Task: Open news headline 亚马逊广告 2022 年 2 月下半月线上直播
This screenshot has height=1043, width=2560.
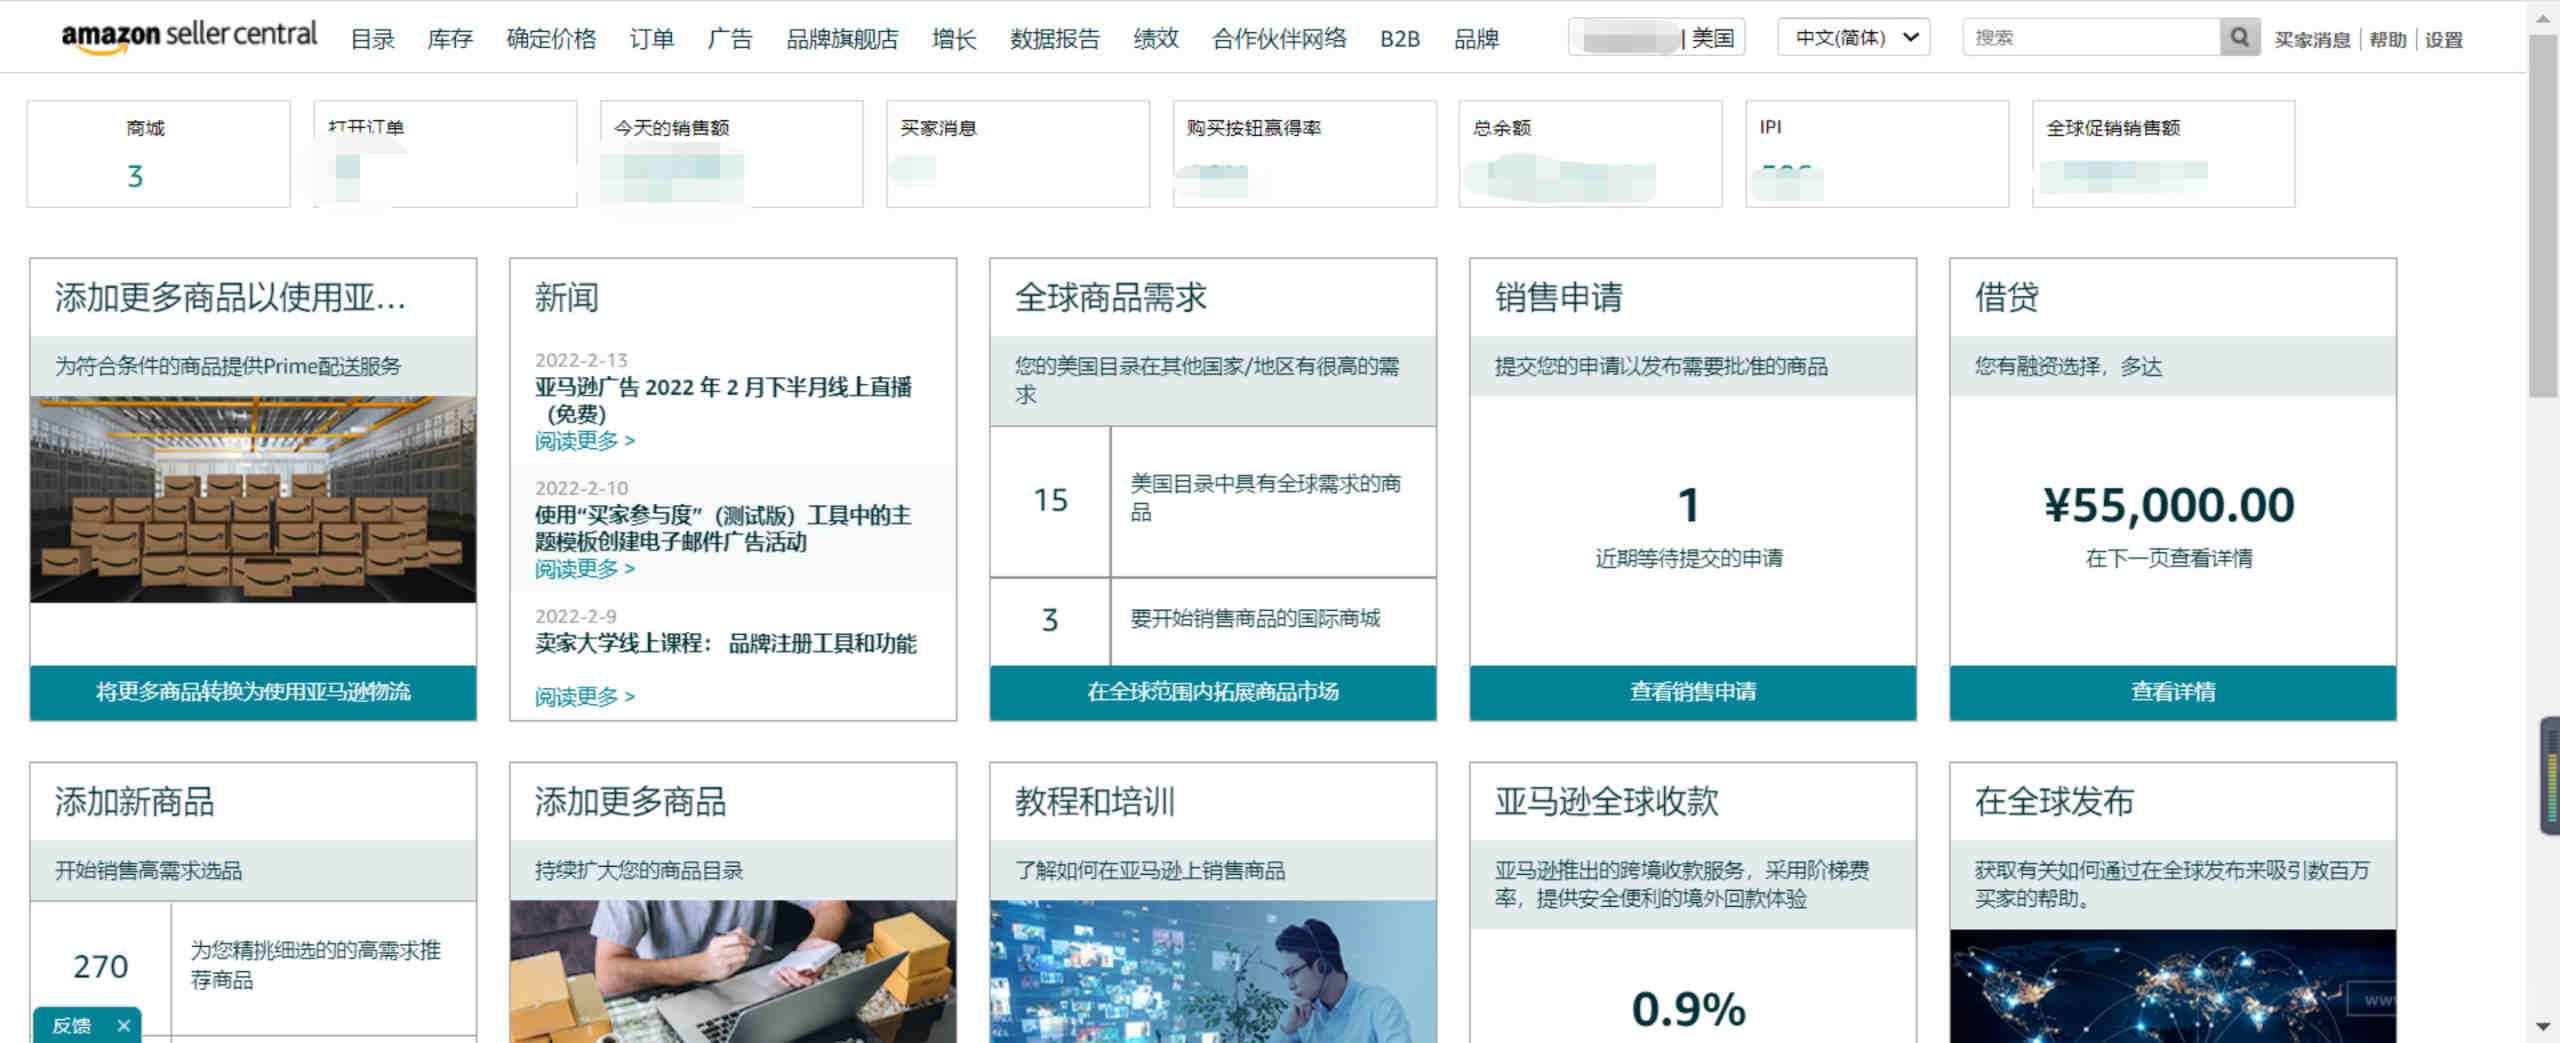Action: click(x=723, y=400)
